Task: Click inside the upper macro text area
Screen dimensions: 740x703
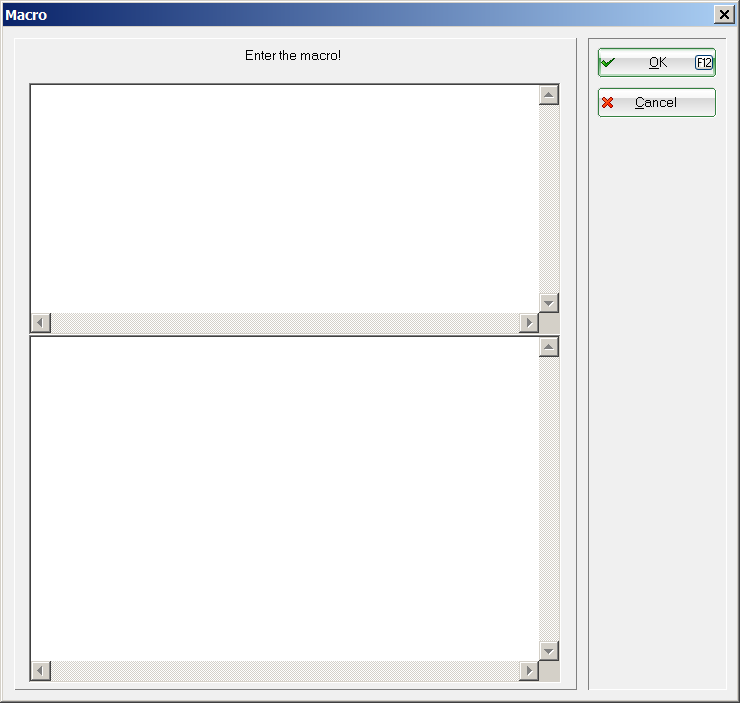Action: coord(285,199)
